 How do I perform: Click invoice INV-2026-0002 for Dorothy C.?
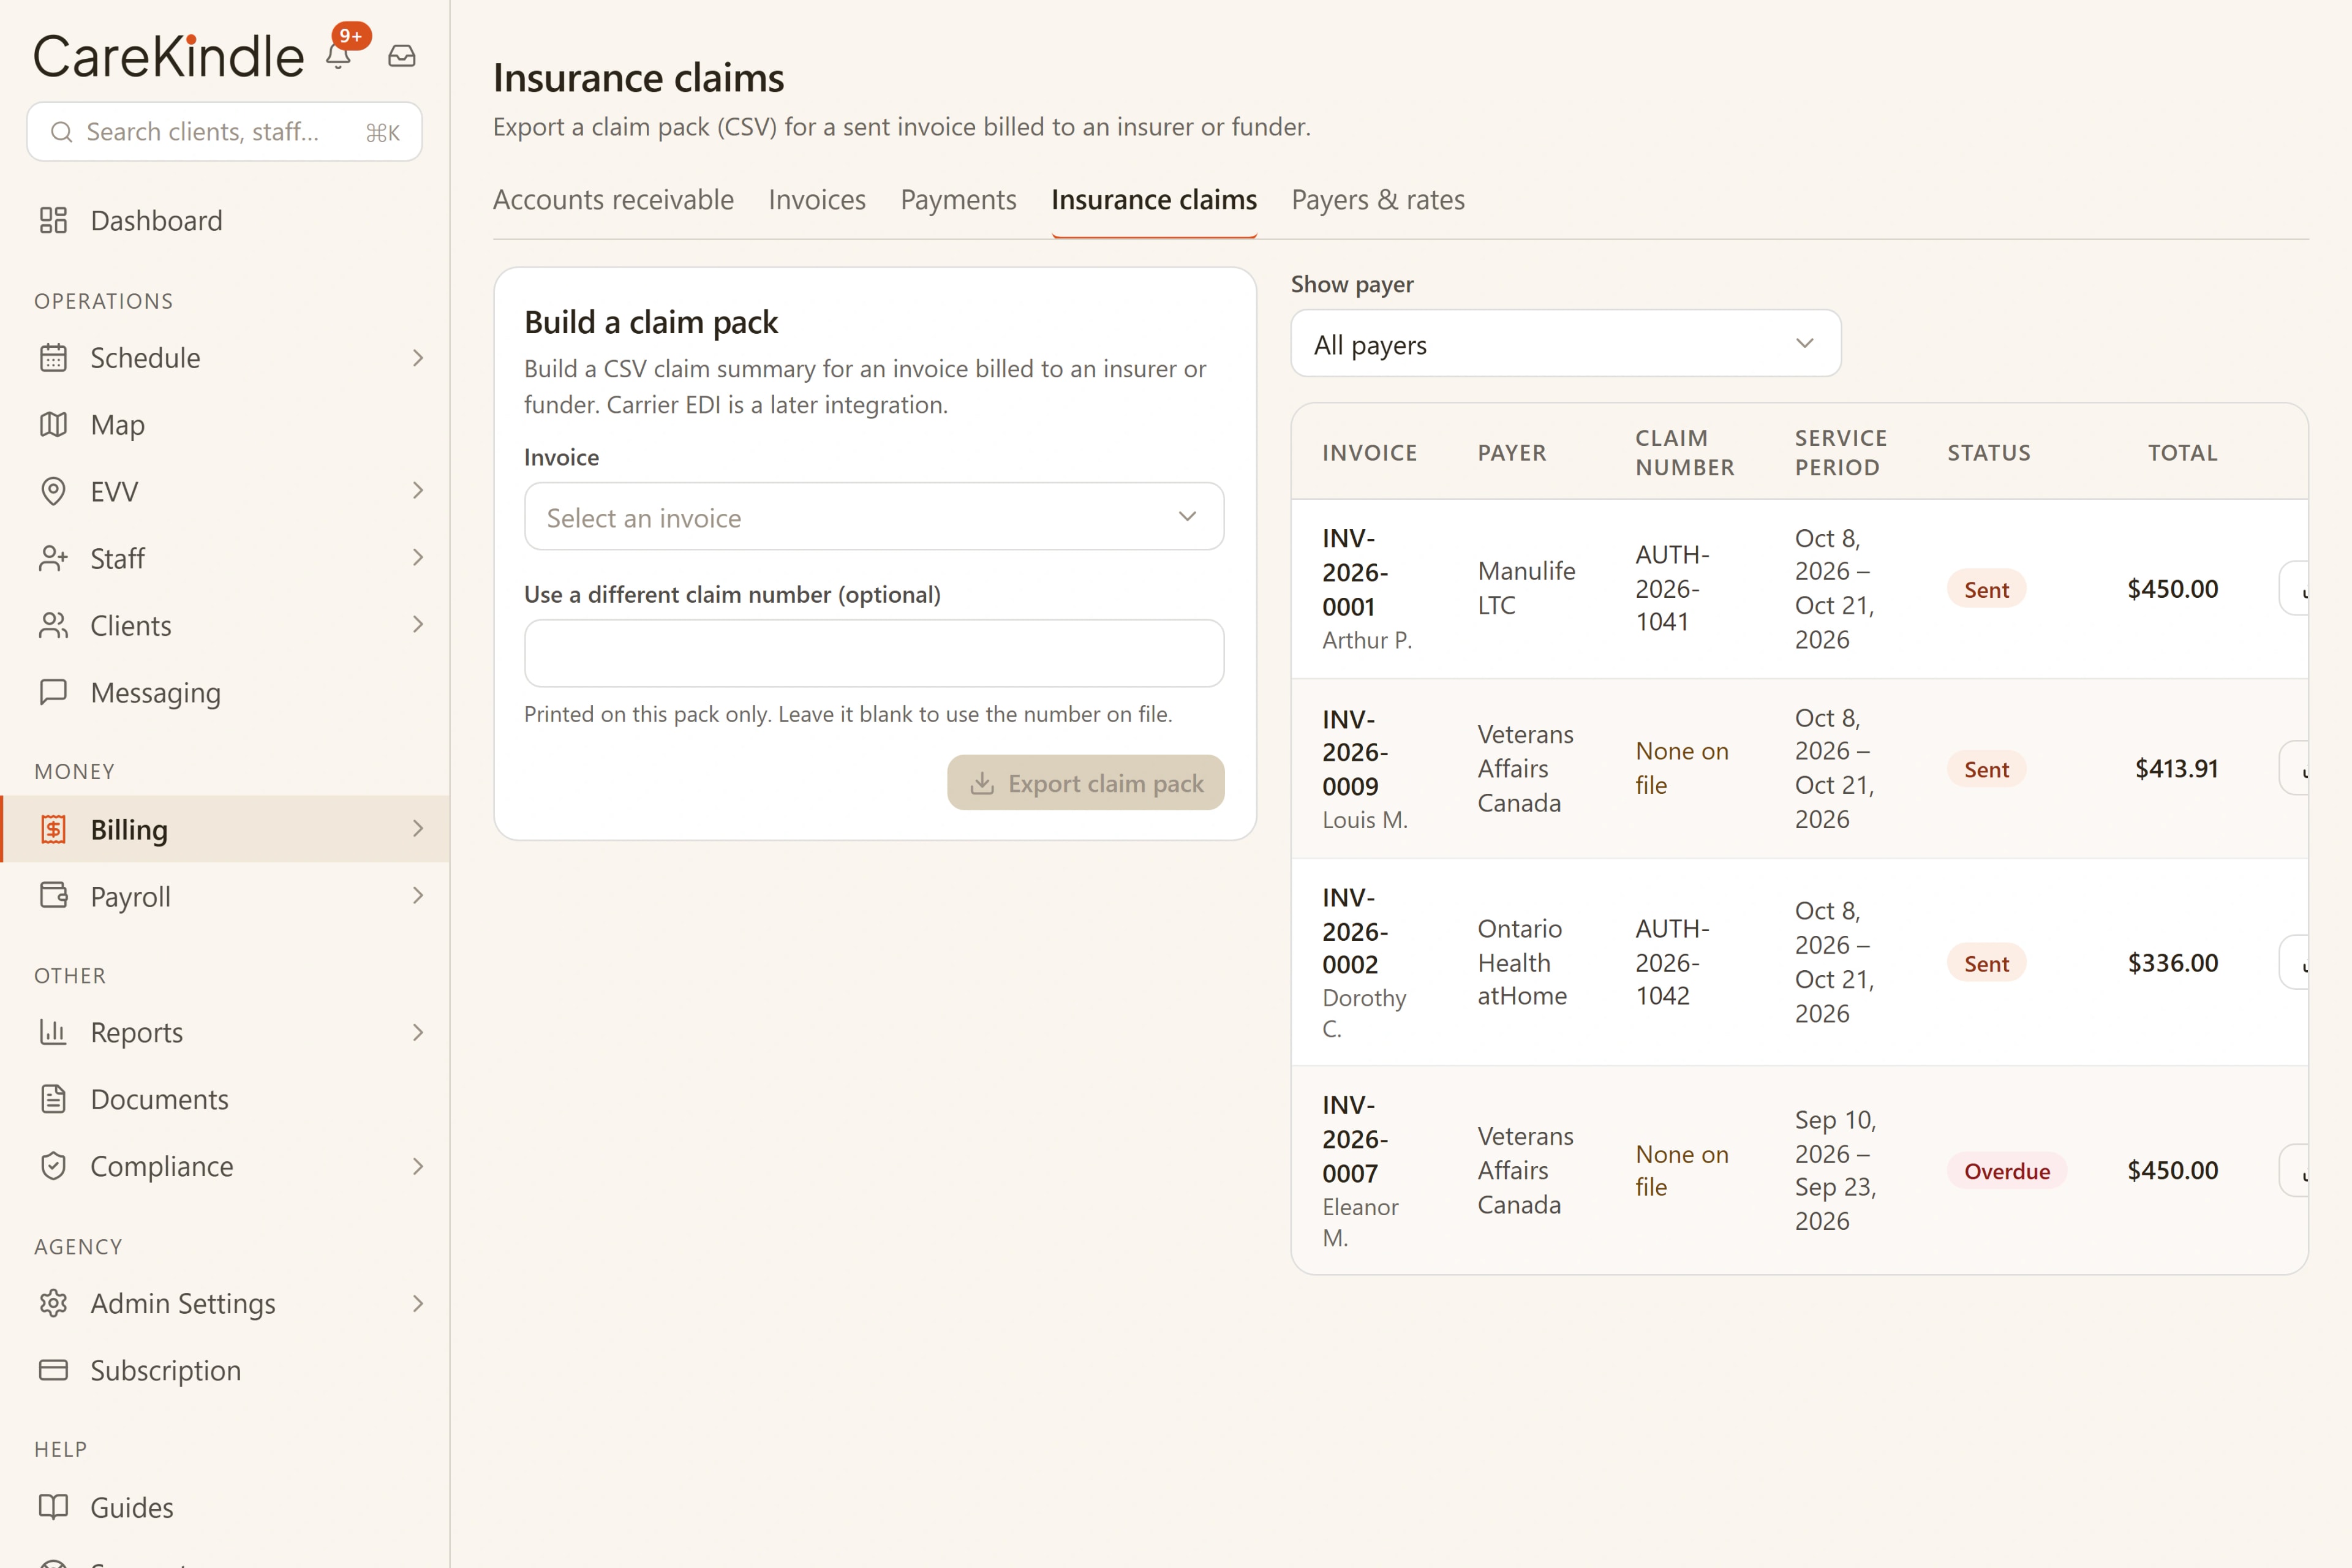(x=1354, y=931)
